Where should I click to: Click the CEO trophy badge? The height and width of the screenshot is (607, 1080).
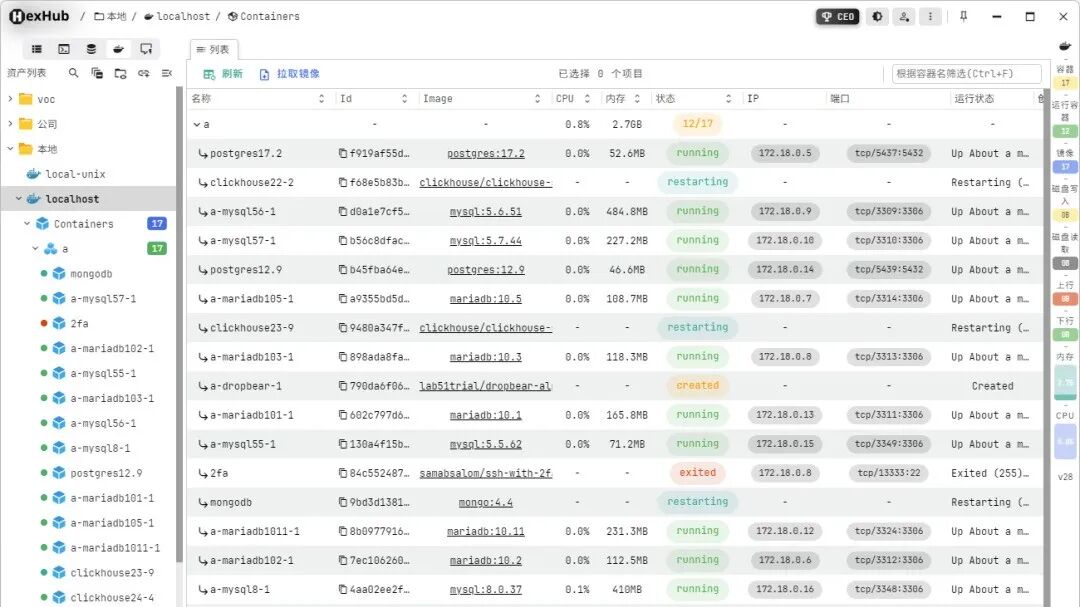coord(838,17)
